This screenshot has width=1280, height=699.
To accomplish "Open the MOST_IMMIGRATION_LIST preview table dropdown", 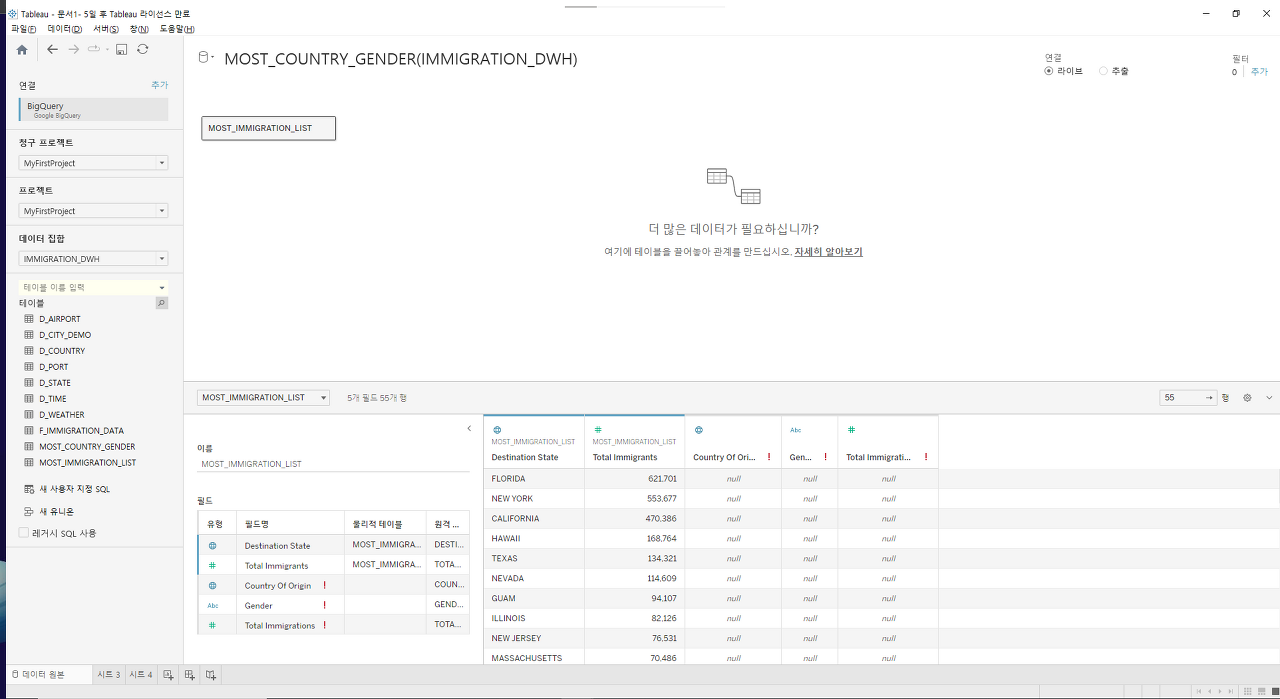I will (263, 398).
